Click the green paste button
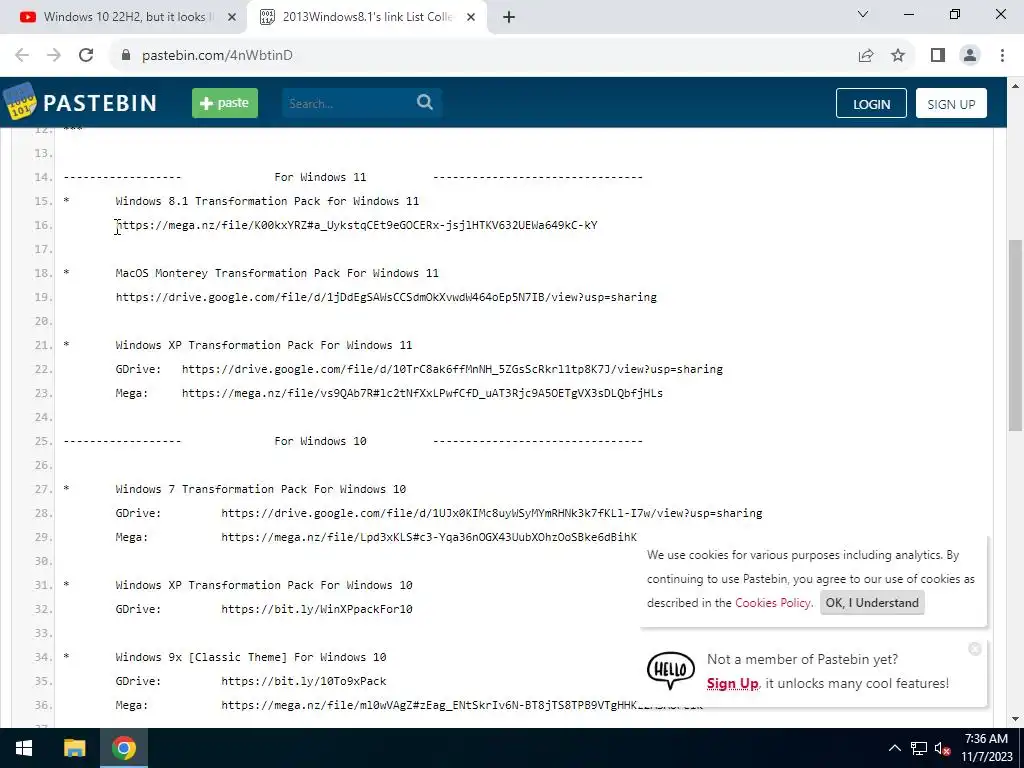Image resolution: width=1024 pixels, height=768 pixels. coord(225,103)
